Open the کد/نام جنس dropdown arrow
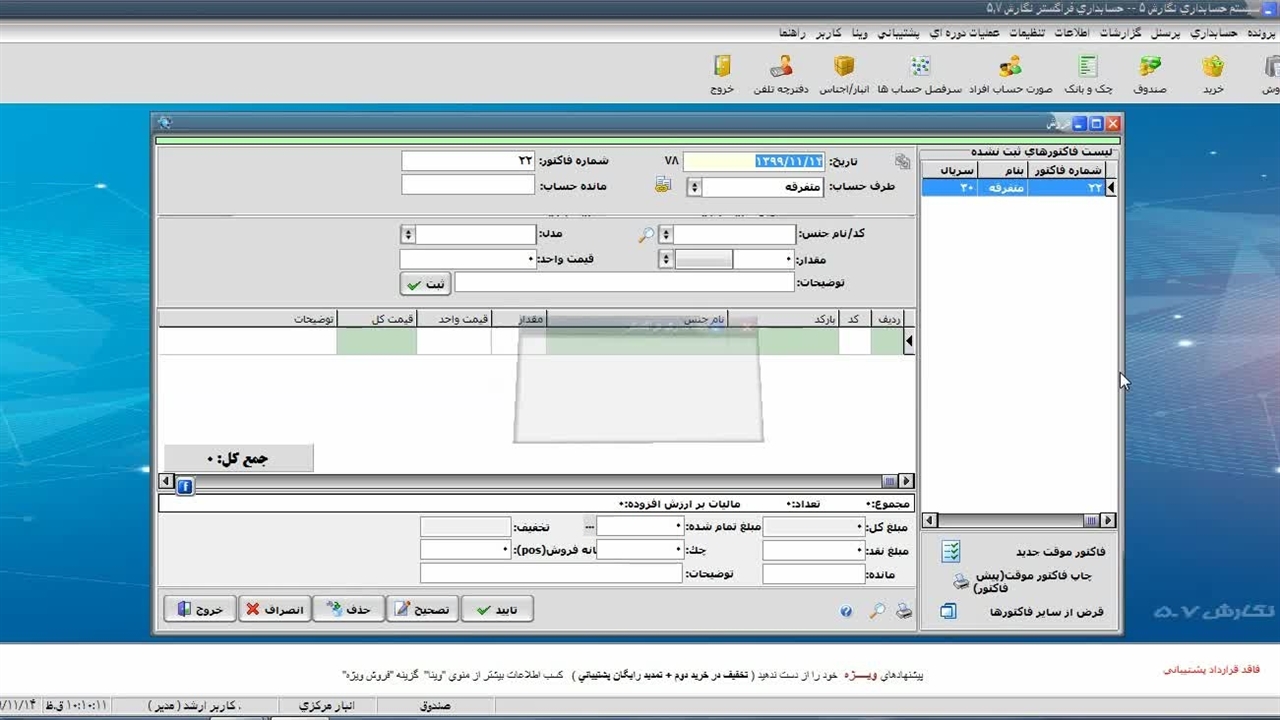Viewport: 1280px width, 720px height. [x=665, y=235]
